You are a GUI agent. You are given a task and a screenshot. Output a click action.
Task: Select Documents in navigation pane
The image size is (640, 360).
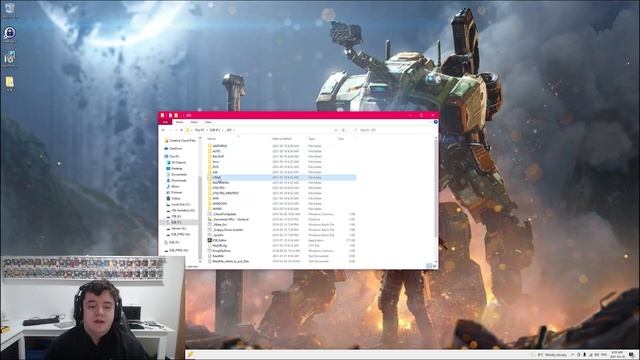178,174
